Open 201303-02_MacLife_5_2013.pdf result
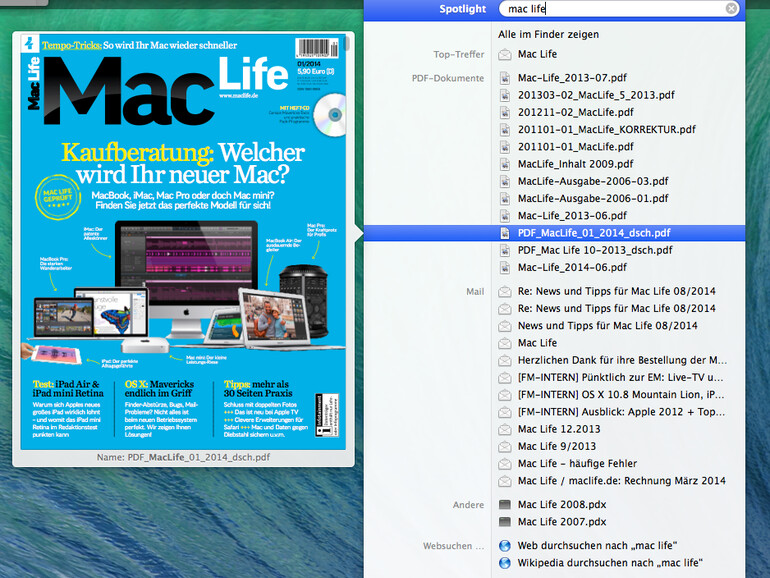This screenshot has width=770, height=578. click(596, 95)
